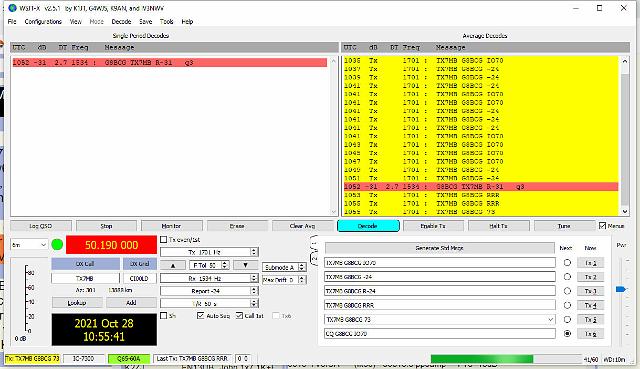Open the Configurations menu
Image resolution: width=640 pixels, height=369 pixels.
(x=43, y=22)
